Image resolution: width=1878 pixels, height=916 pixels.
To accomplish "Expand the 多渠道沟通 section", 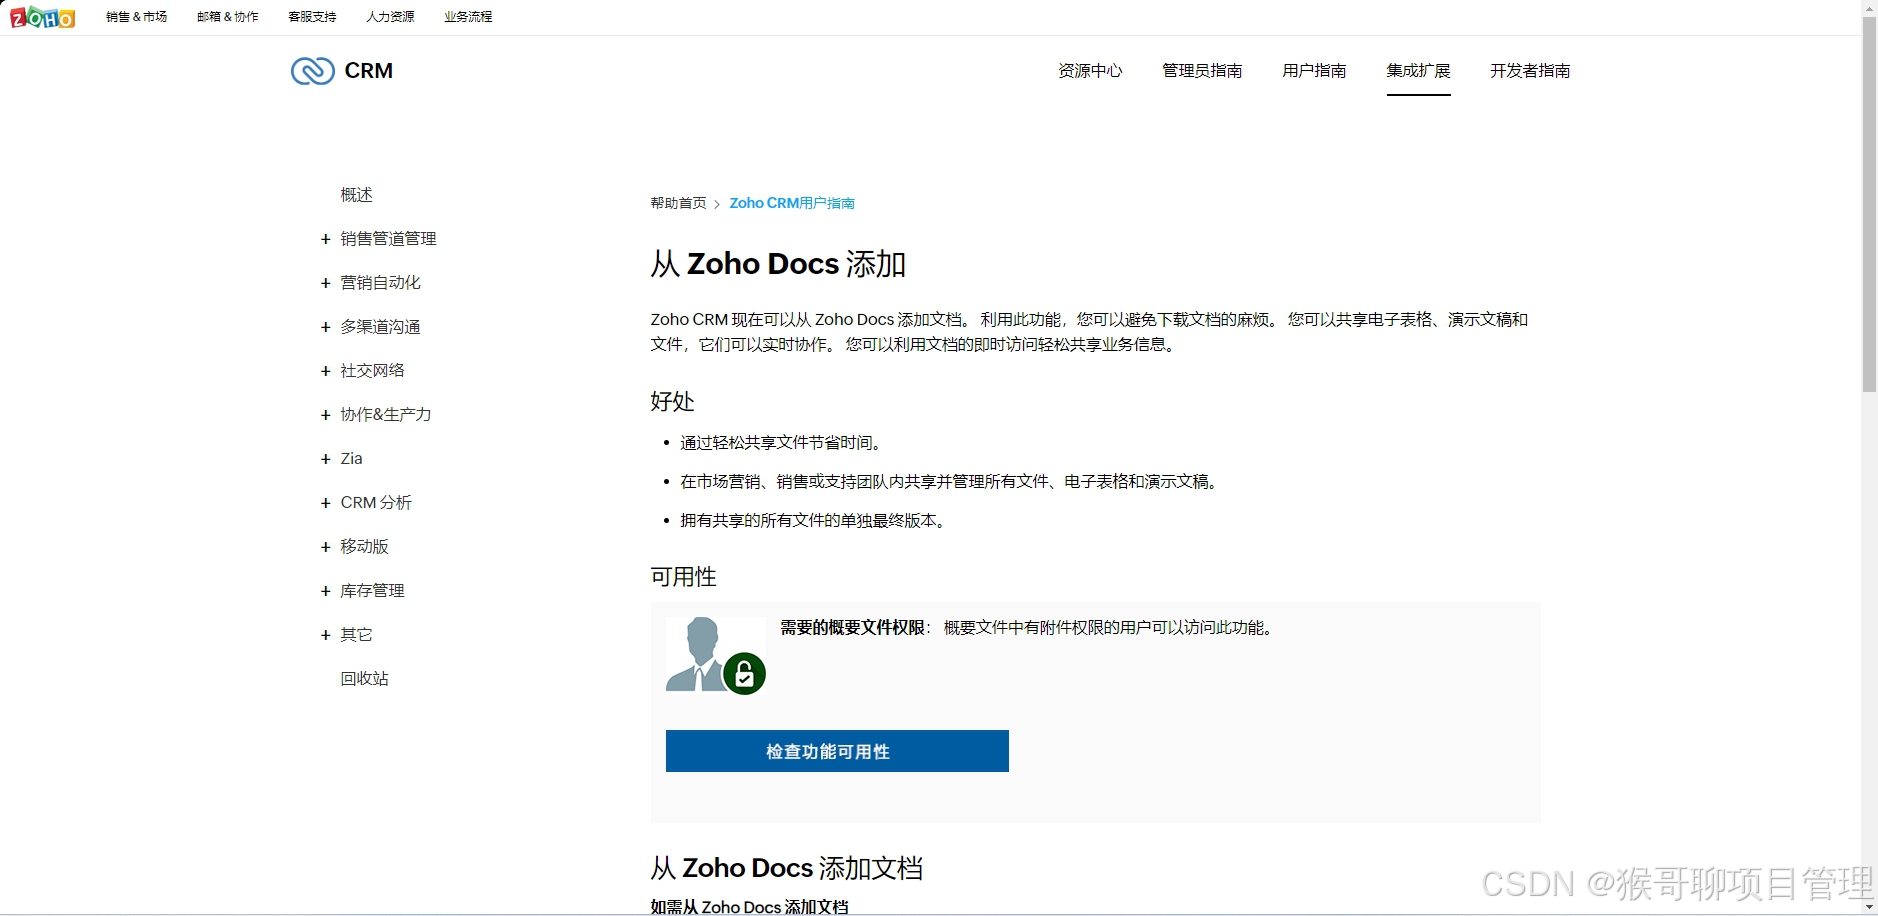I will (325, 327).
